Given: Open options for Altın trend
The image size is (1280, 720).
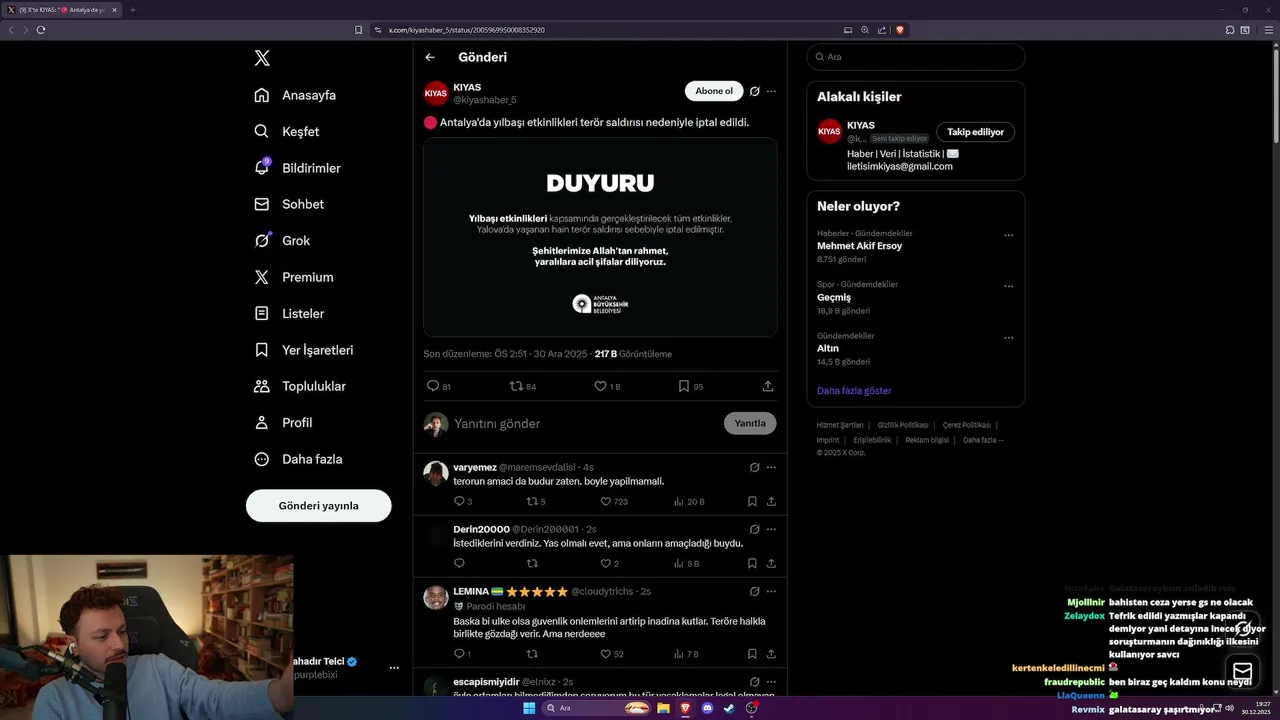Looking at the screenshot, I should 1008,338.
